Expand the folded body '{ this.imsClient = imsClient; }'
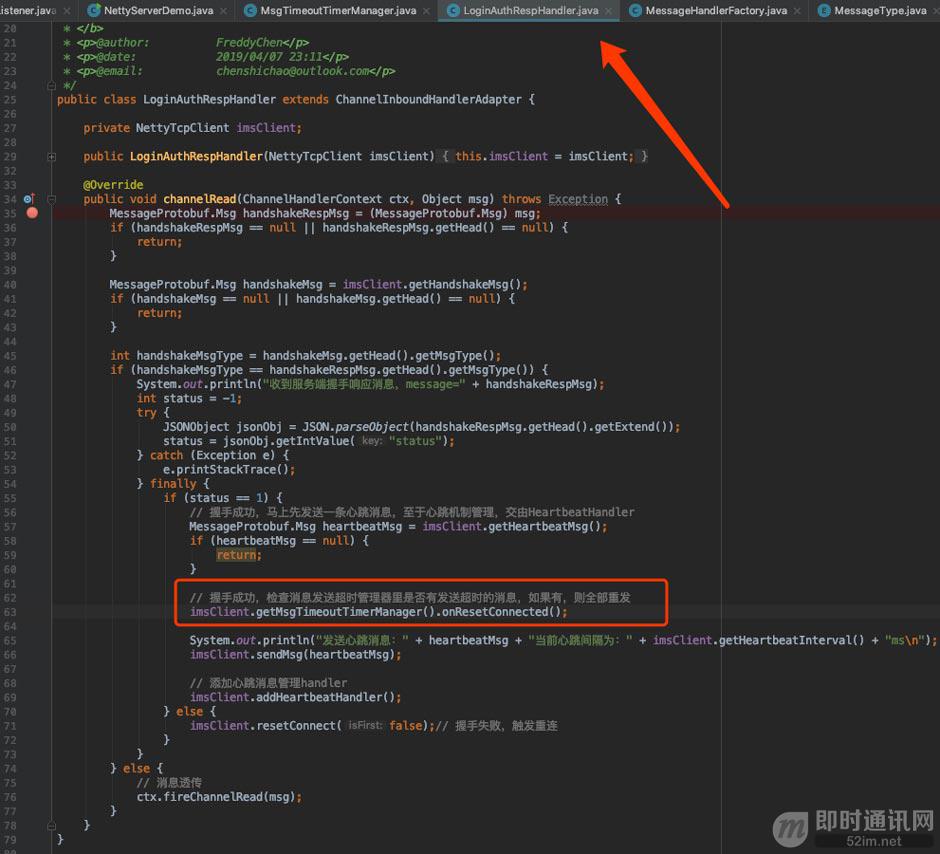The height and width of the screenshot is (854, 940). point(545,156)
